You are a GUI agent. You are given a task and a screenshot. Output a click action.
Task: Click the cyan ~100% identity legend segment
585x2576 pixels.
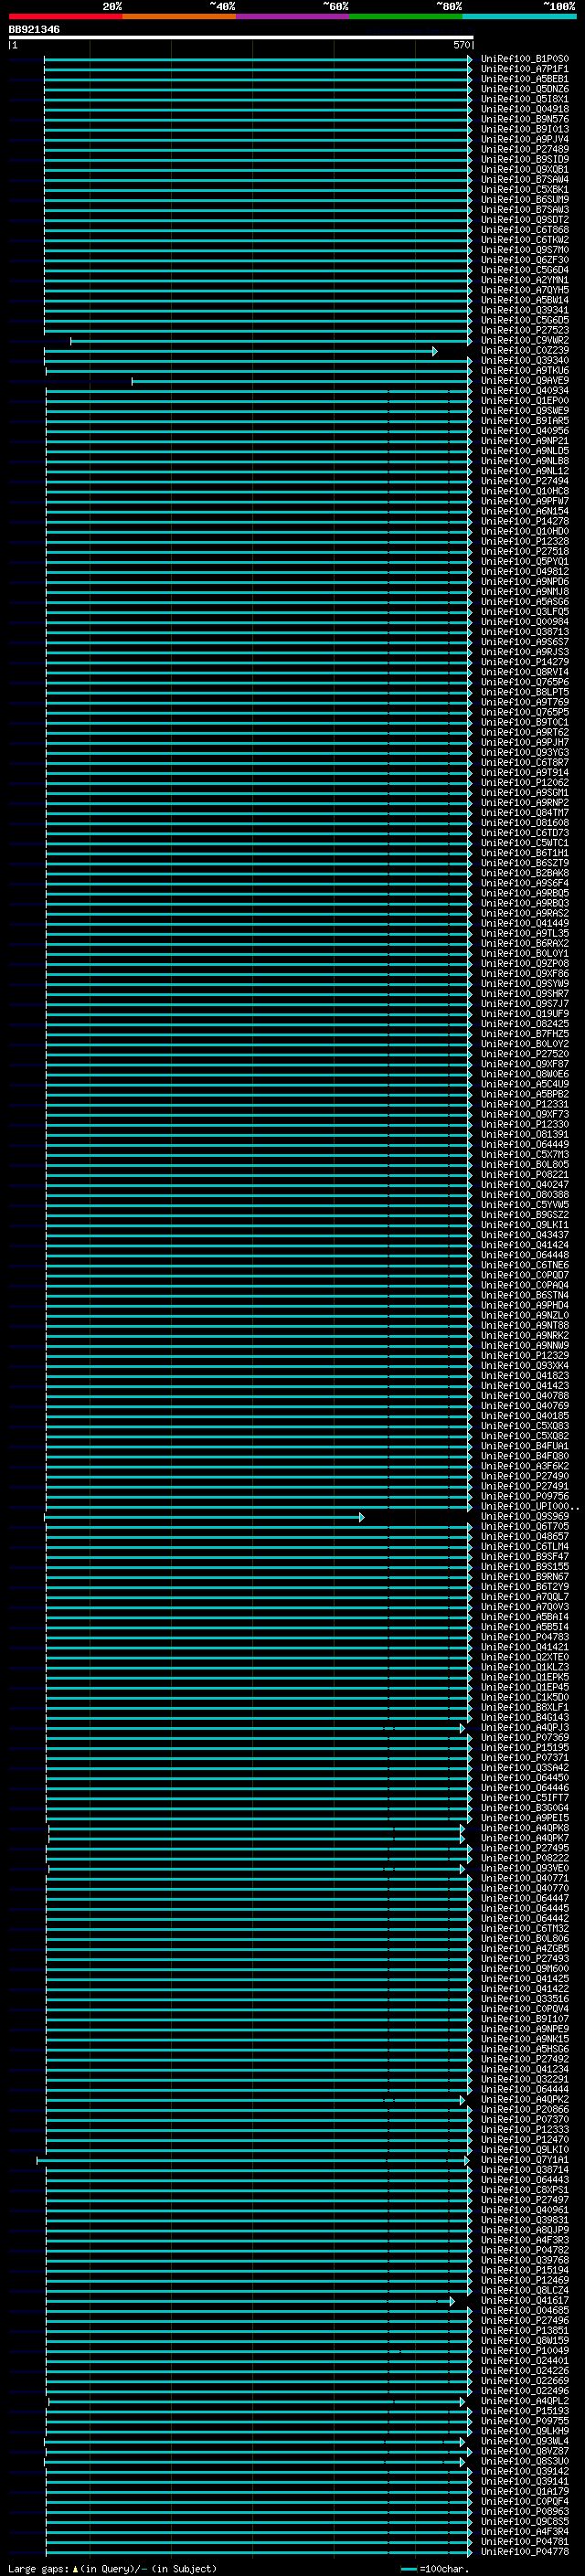tap(519, 16)
